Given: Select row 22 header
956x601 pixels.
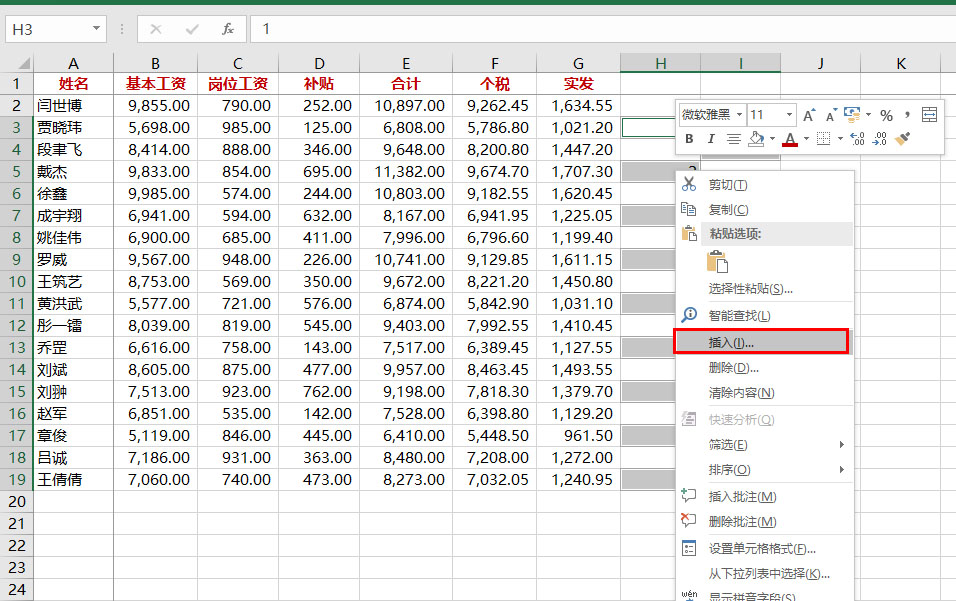Looking at the screenshot, I should 16,546.
